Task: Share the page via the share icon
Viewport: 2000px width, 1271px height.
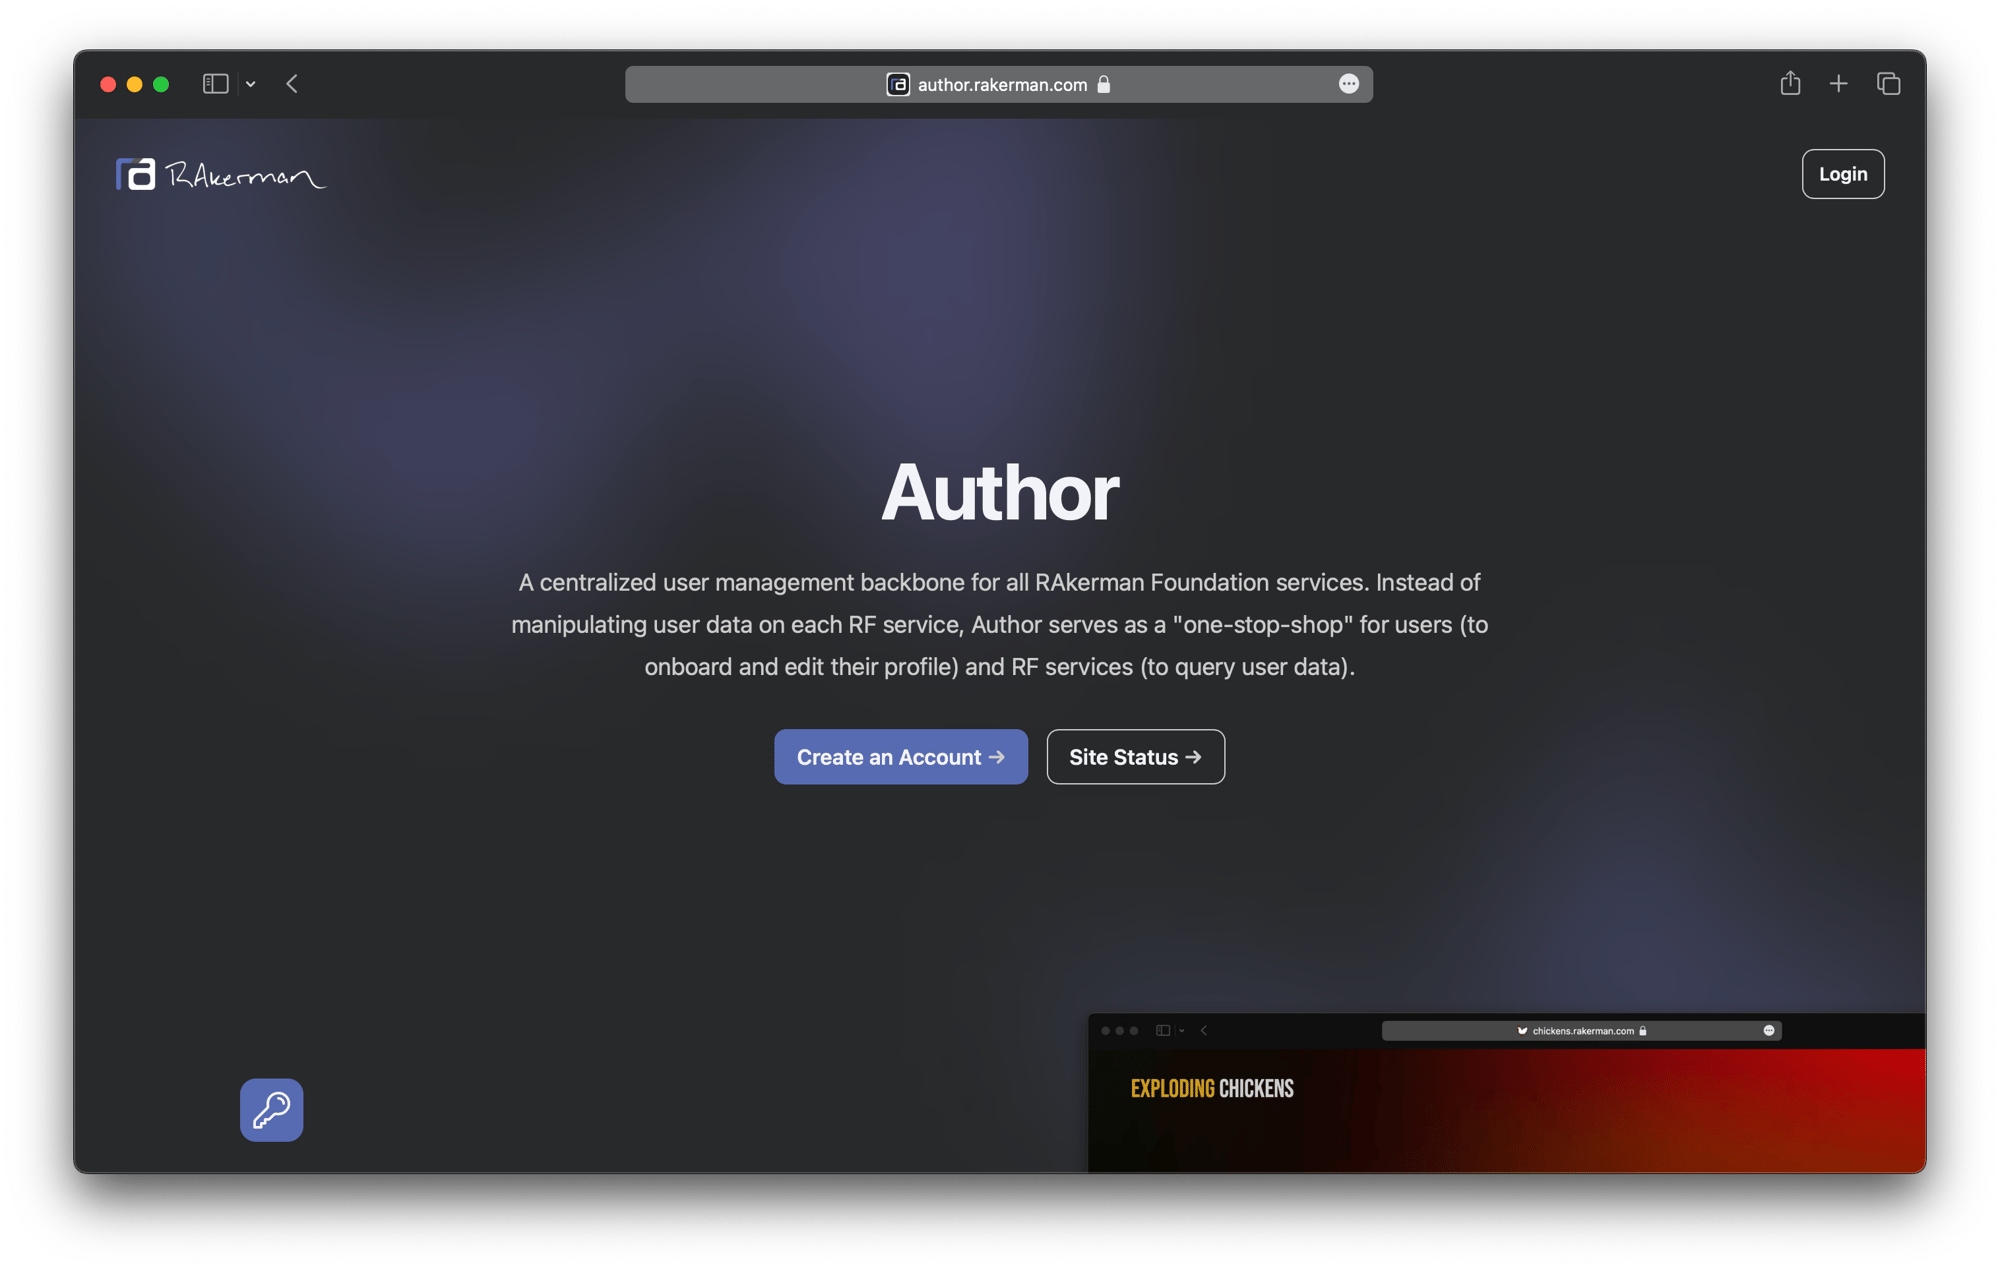Action: (1789, 84)
